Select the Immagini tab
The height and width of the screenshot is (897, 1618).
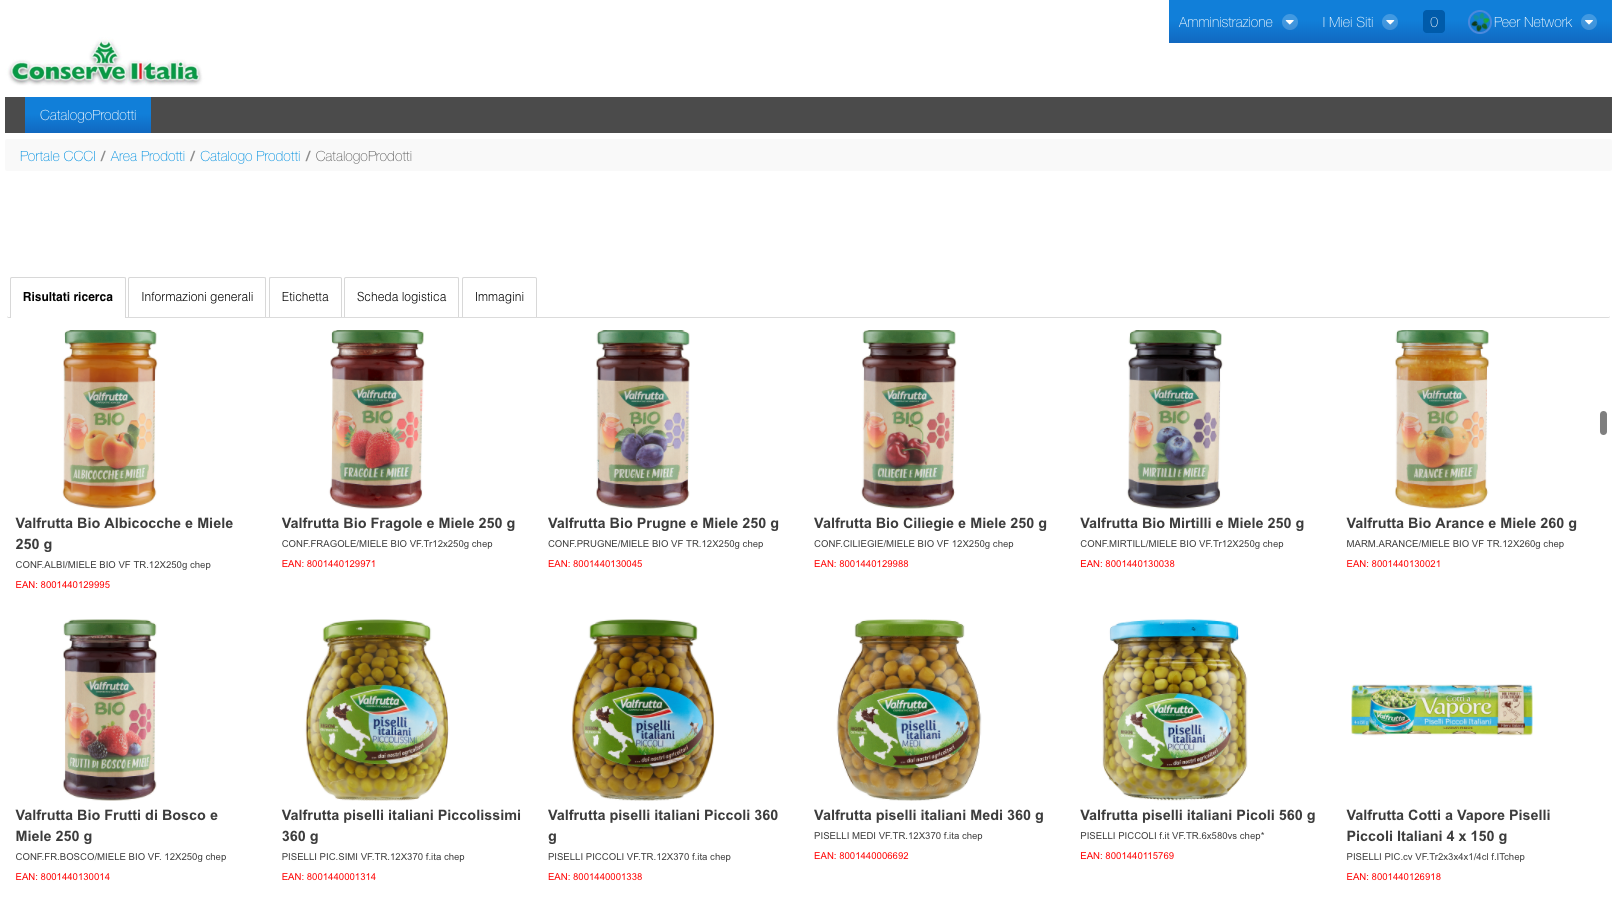499,297
